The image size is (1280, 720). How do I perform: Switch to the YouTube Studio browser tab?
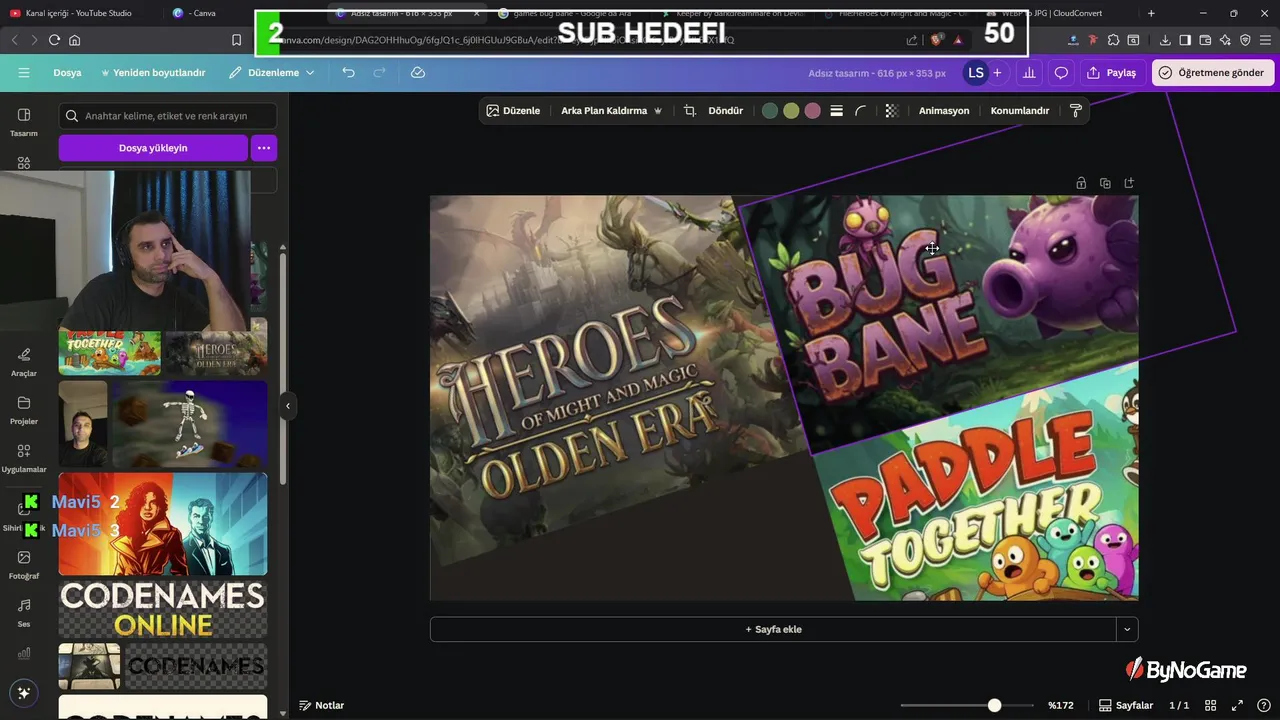79,13
